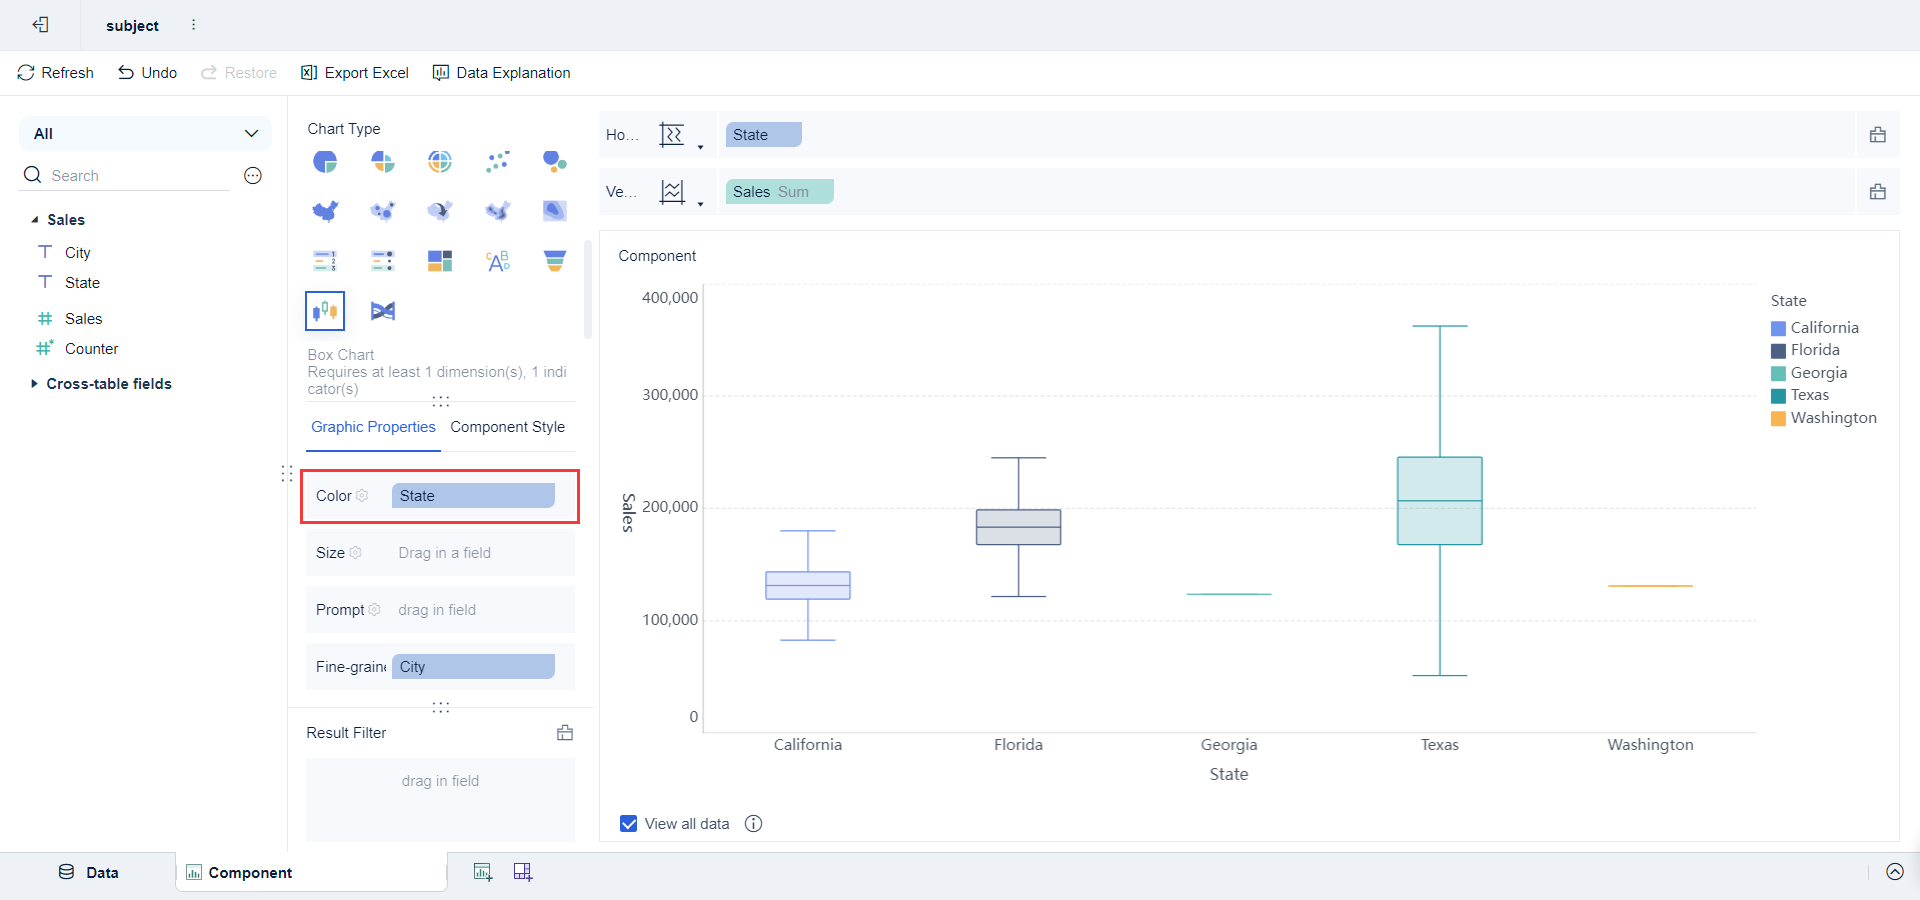The width and height of the screenshot is (1920, 900).
Task: Select the Box Chart type icon
Action: click(325, 311)
